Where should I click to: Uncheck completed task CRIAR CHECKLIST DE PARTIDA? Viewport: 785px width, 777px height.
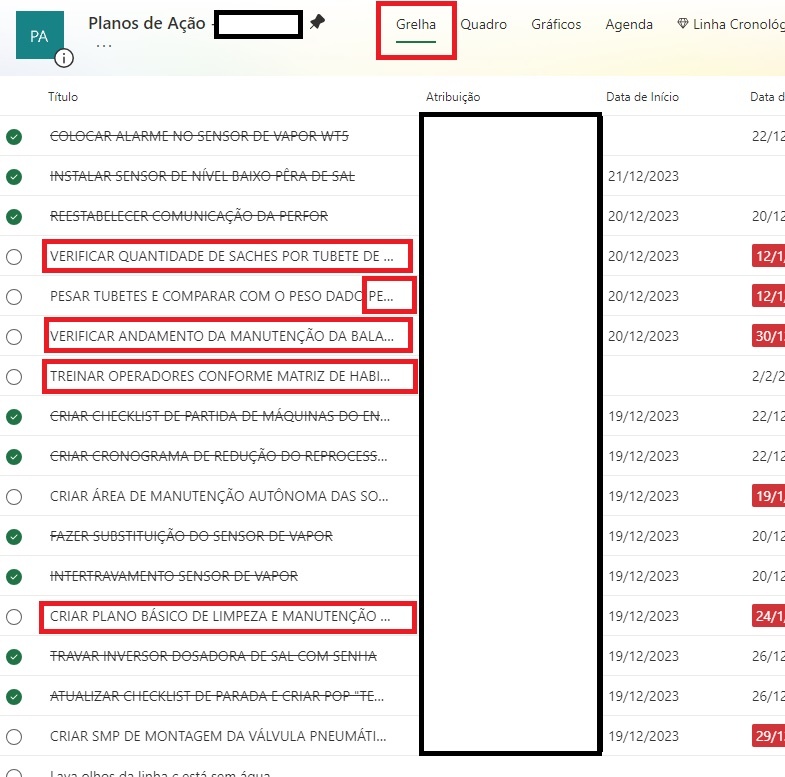[x=14, y=417]
